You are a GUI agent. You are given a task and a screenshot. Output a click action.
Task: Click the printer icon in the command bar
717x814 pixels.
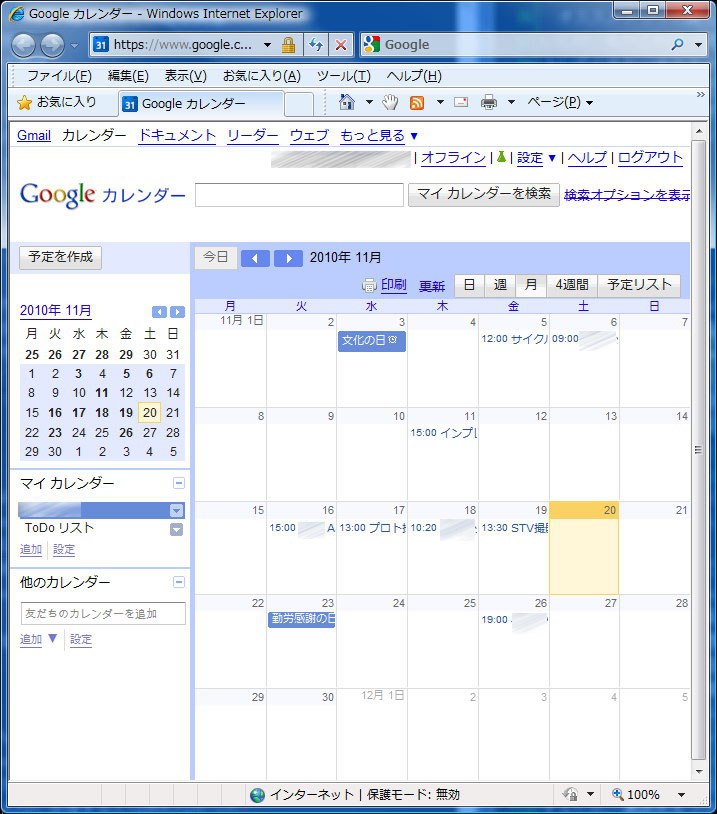[x=489, y=102]
